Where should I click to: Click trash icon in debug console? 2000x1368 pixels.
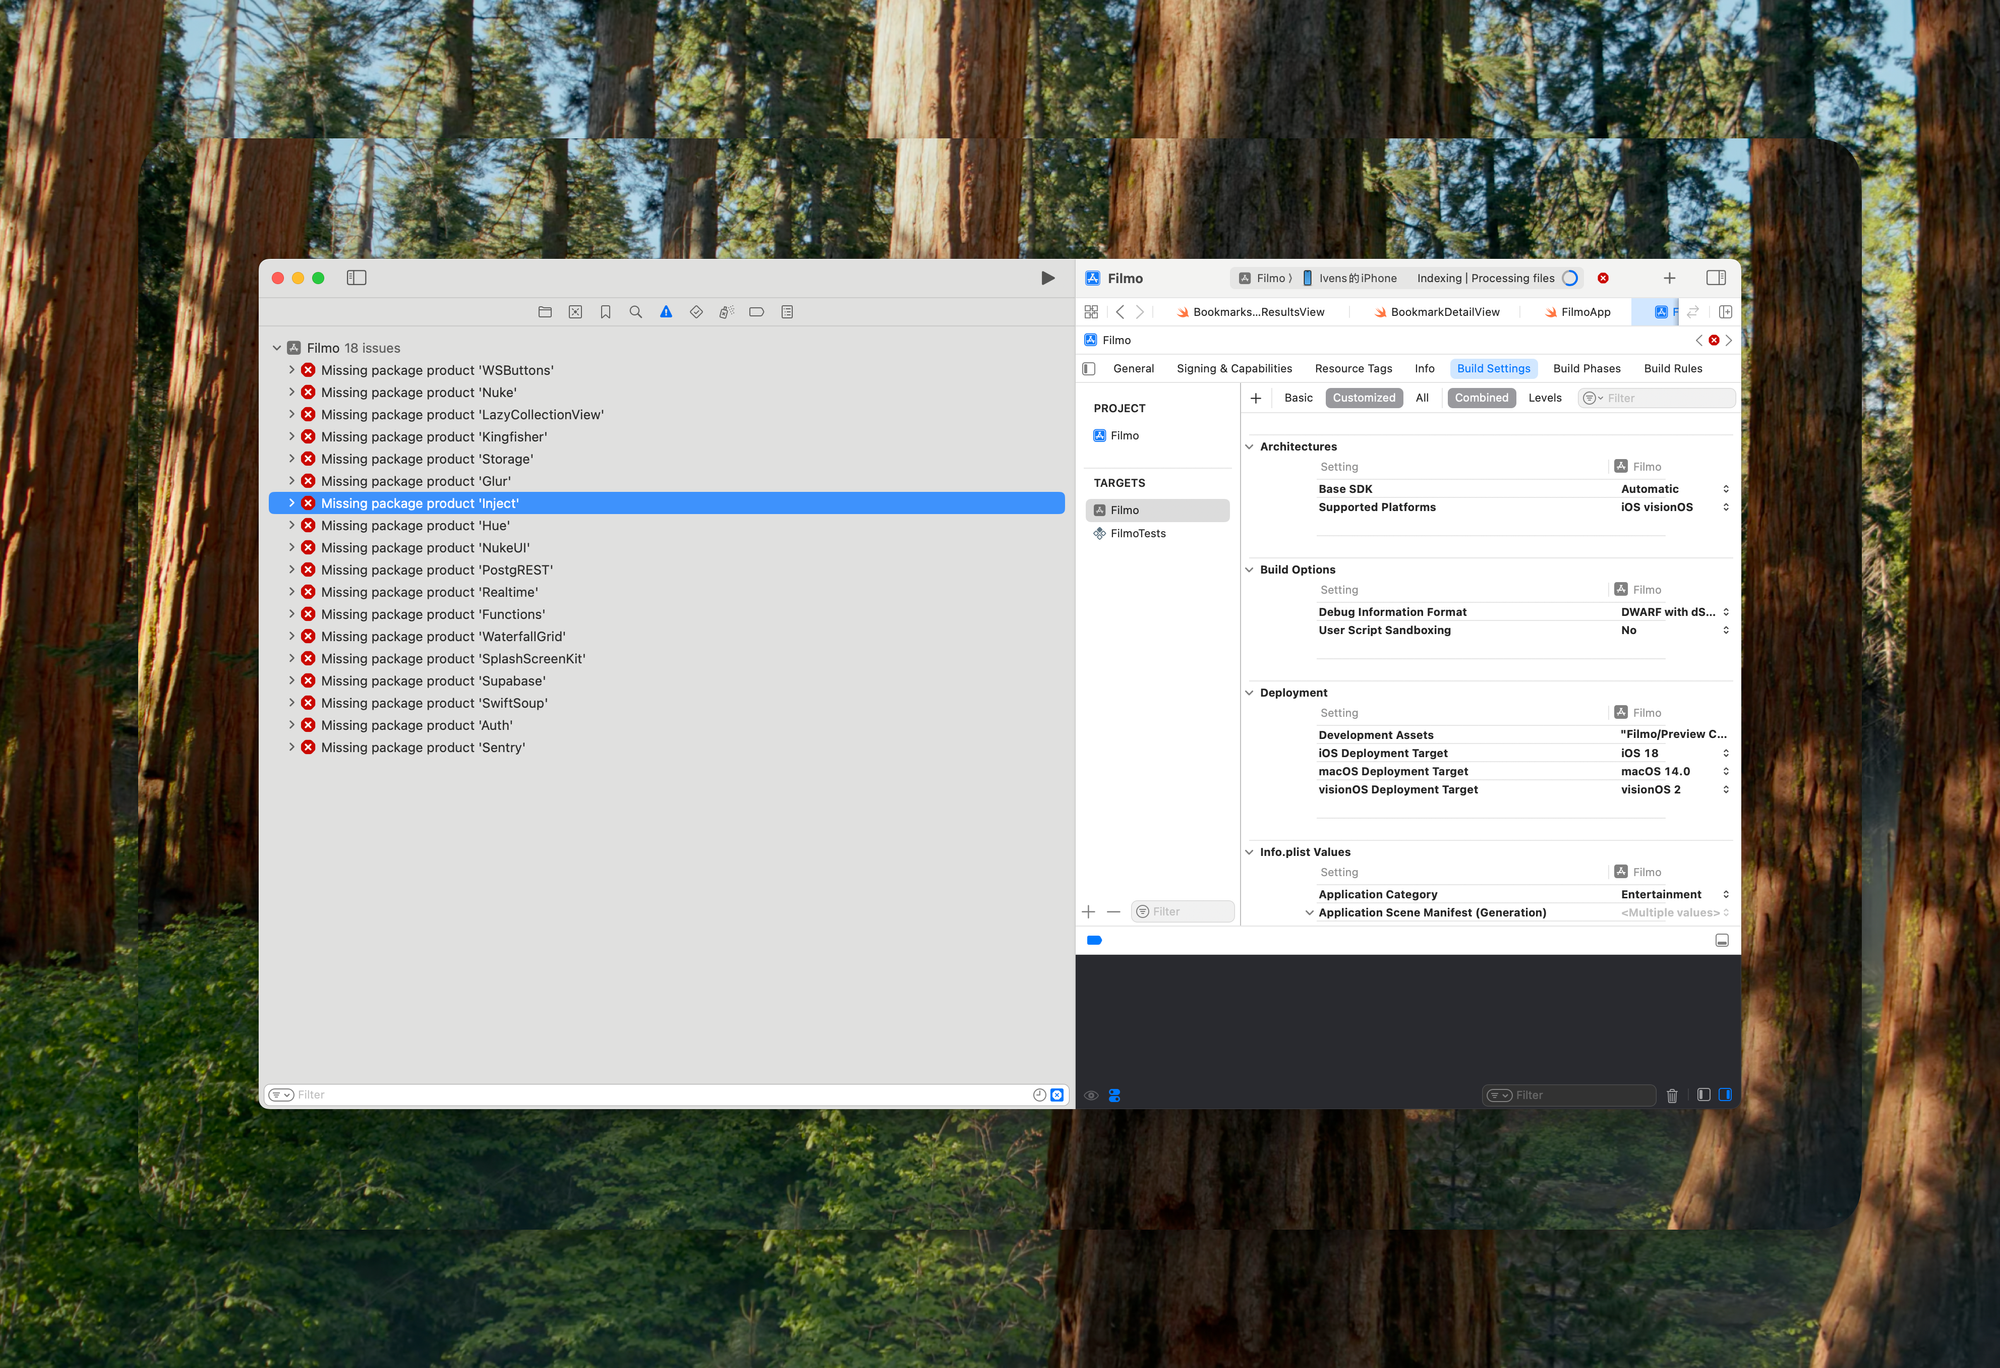click(x=1672, y=1096)
